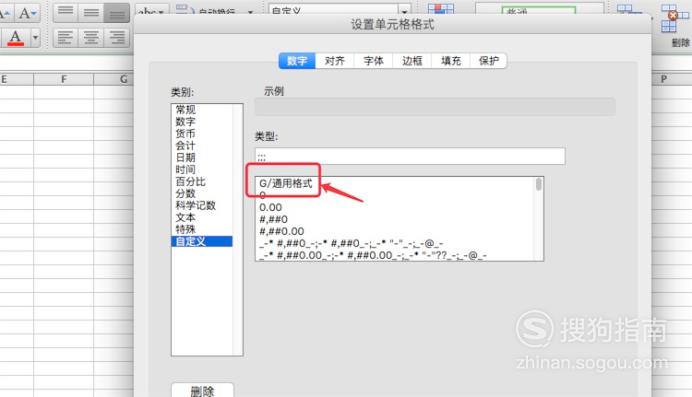Switch to the 保护 tab

(489, 61)
